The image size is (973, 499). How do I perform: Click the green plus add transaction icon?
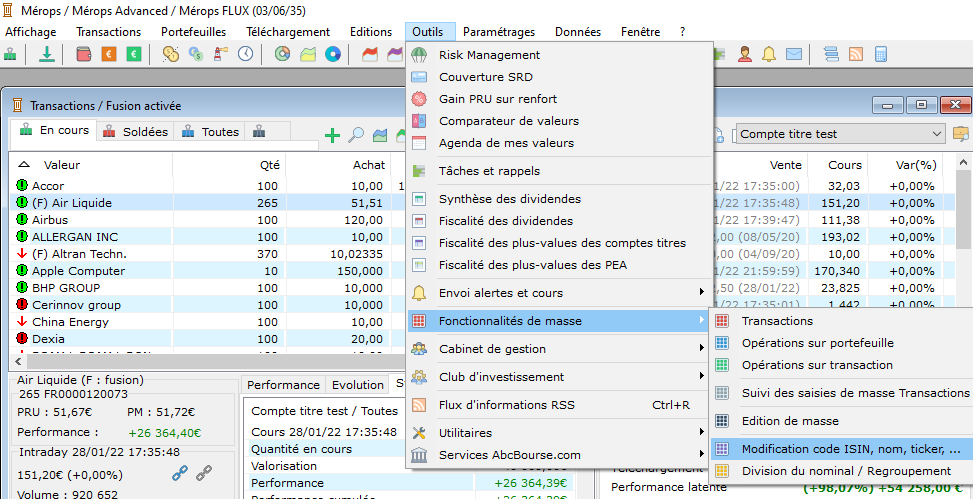(x=333, y=135)
